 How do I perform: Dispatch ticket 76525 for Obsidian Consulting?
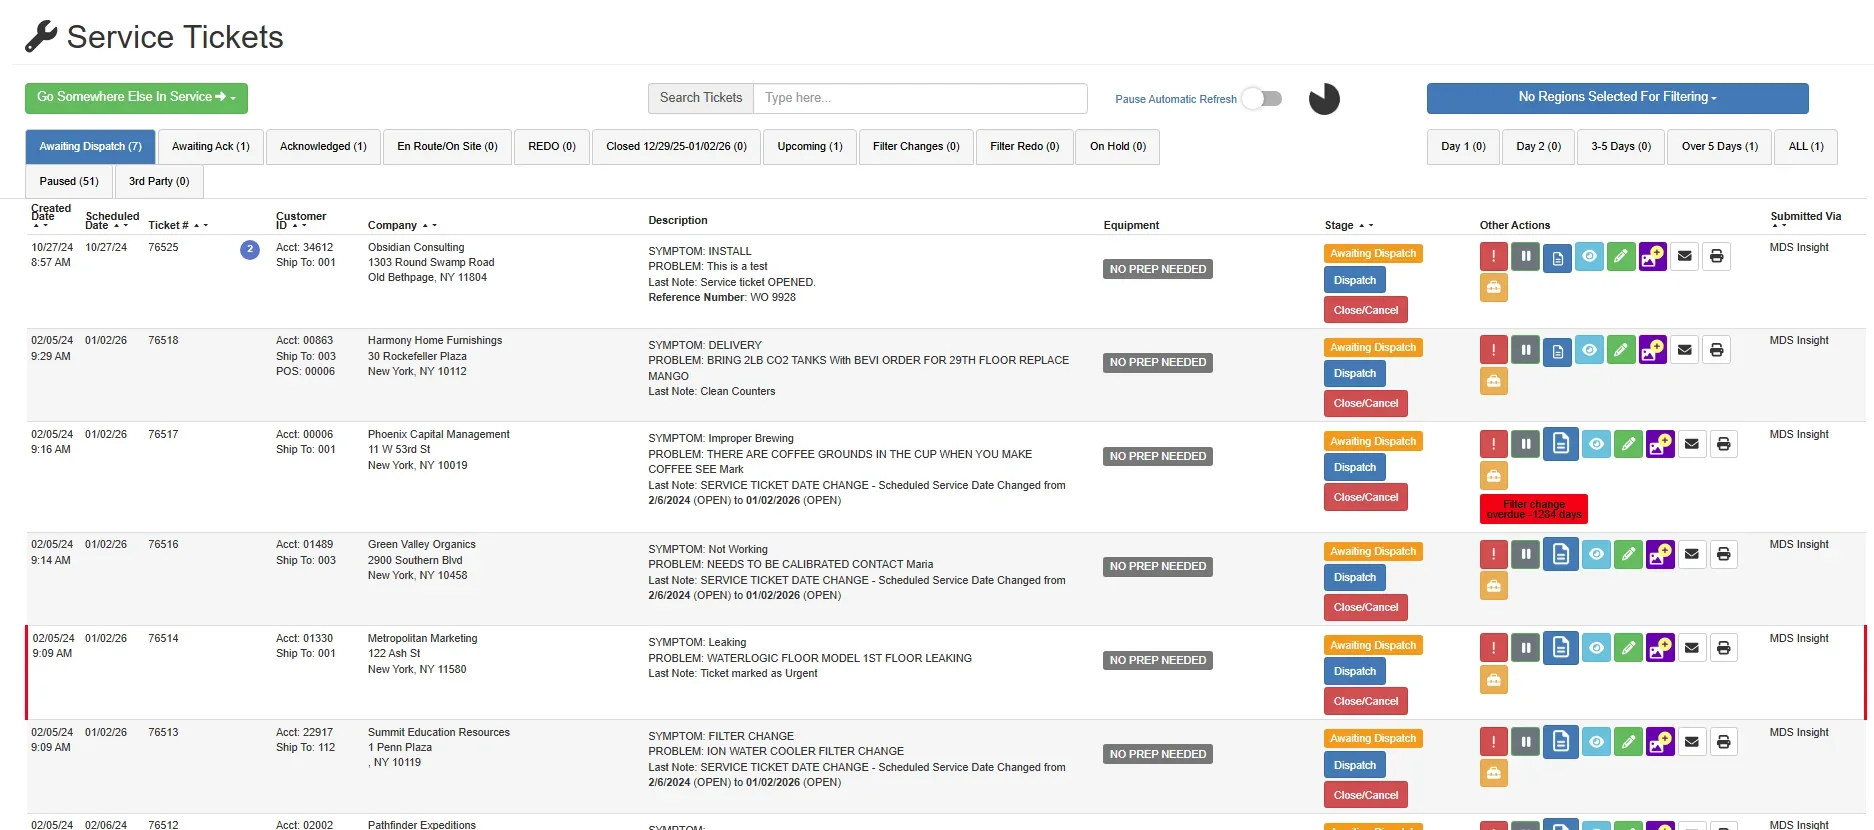click(x=1354, y=281)
